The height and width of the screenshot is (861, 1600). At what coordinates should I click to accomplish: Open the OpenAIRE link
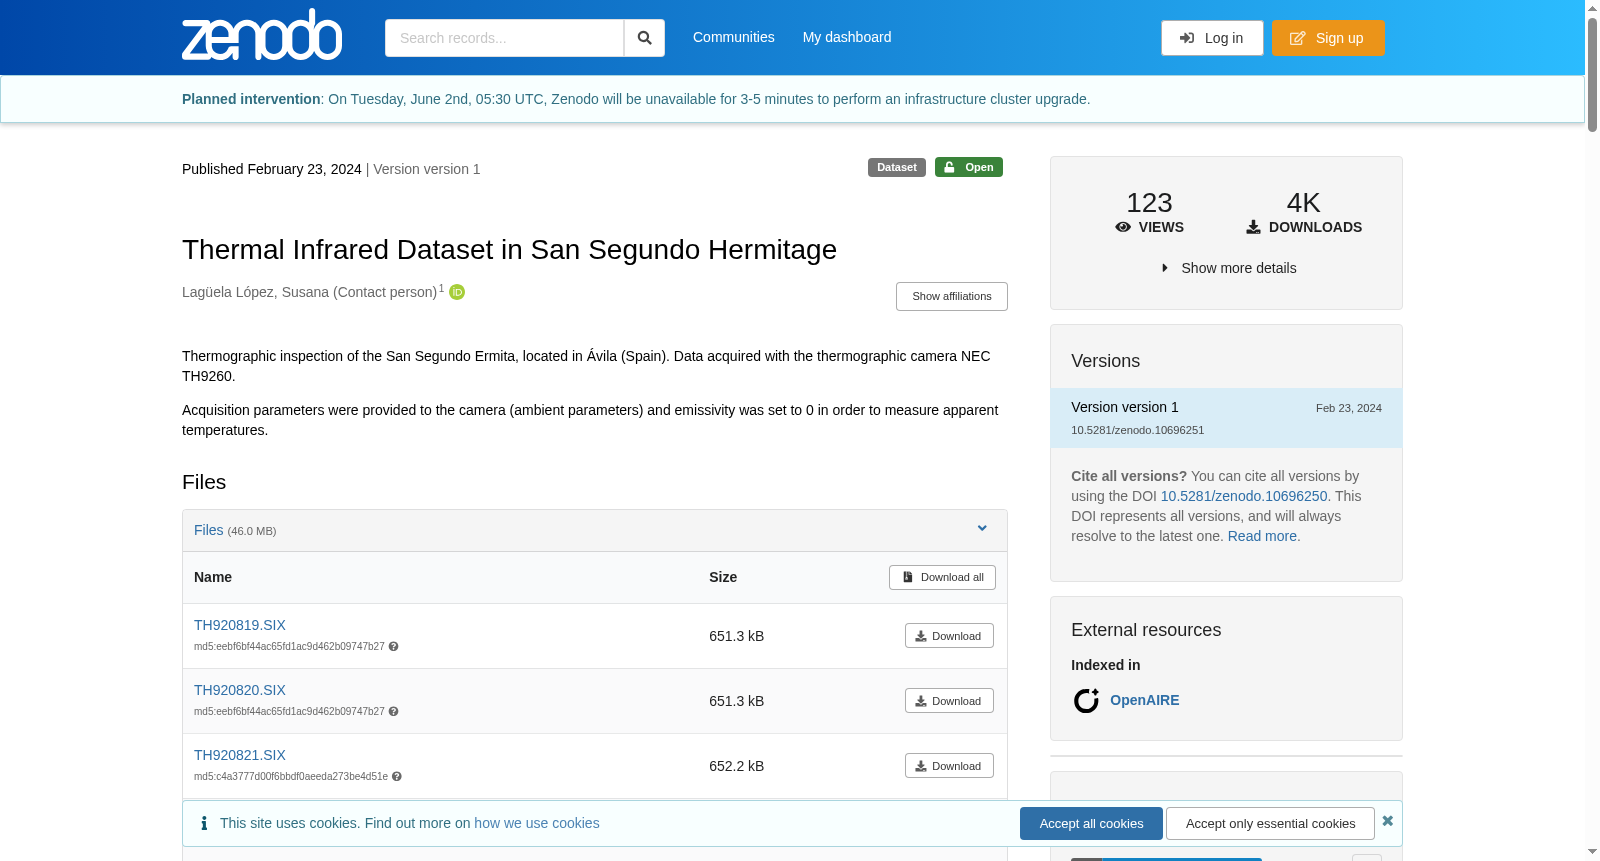[1145, 700]
